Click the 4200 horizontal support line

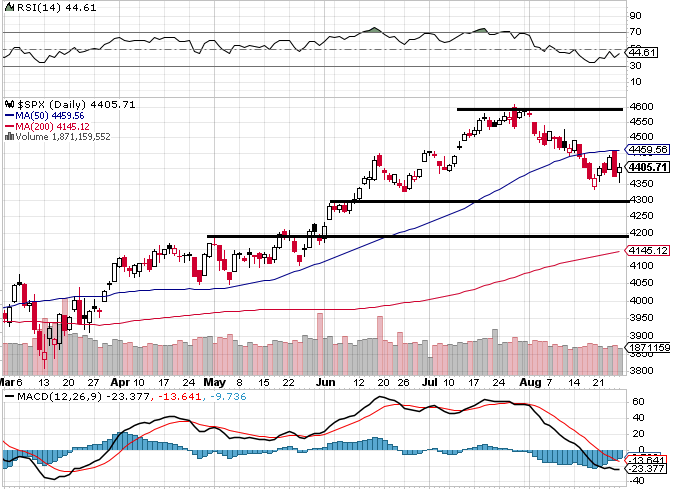(418, 236)
